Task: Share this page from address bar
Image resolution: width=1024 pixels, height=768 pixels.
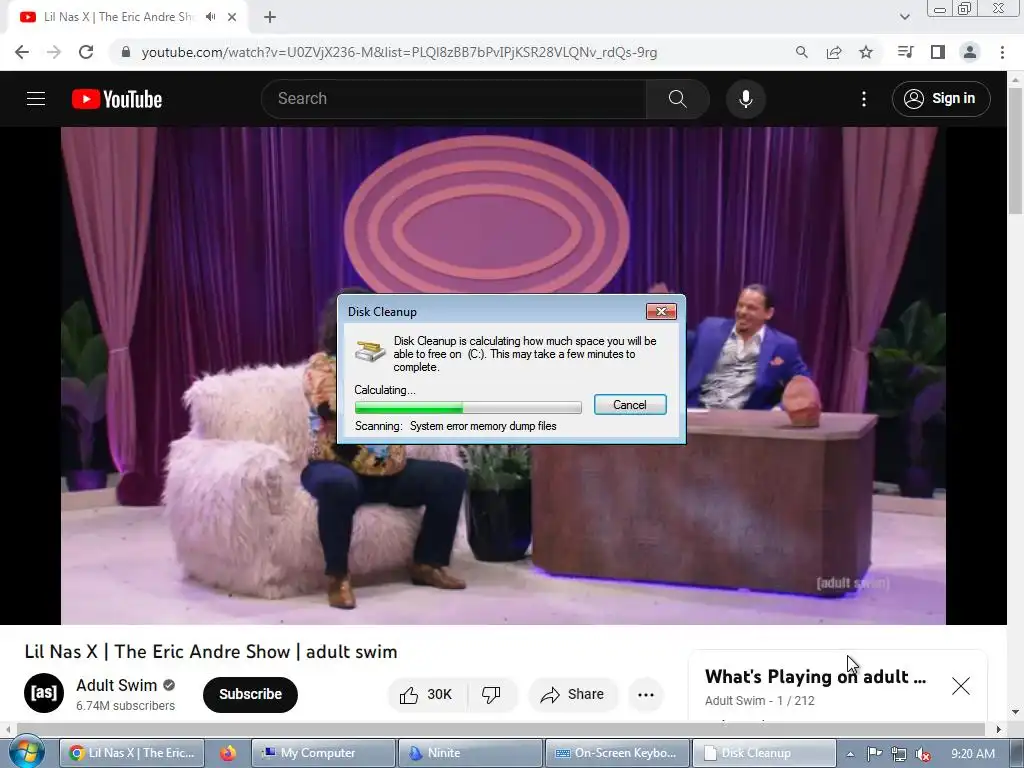Action: coord(834,52)
